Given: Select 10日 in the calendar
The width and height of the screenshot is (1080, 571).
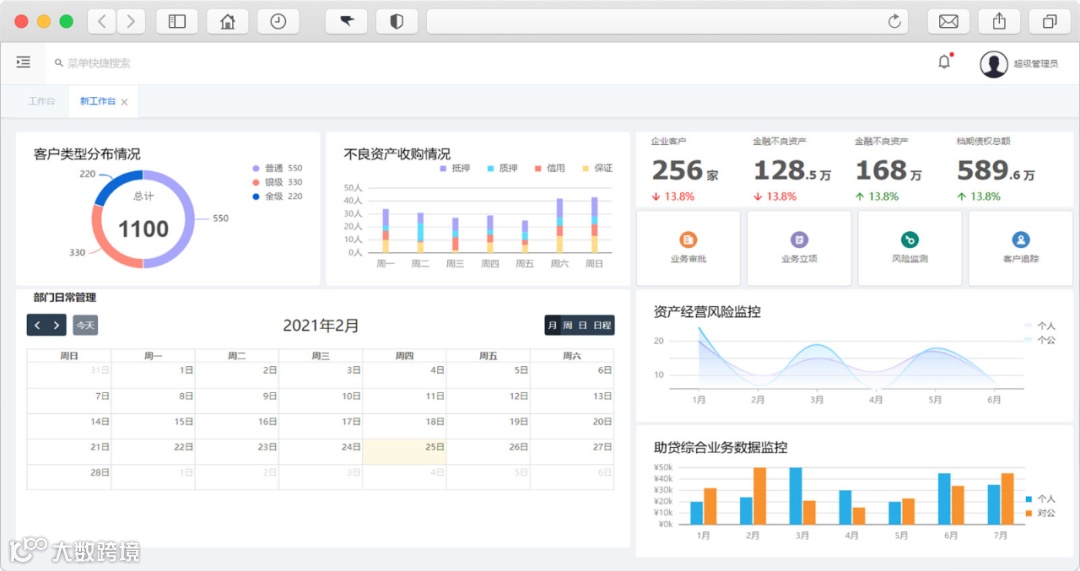Looking at the screenshot, I should [320, 401].
